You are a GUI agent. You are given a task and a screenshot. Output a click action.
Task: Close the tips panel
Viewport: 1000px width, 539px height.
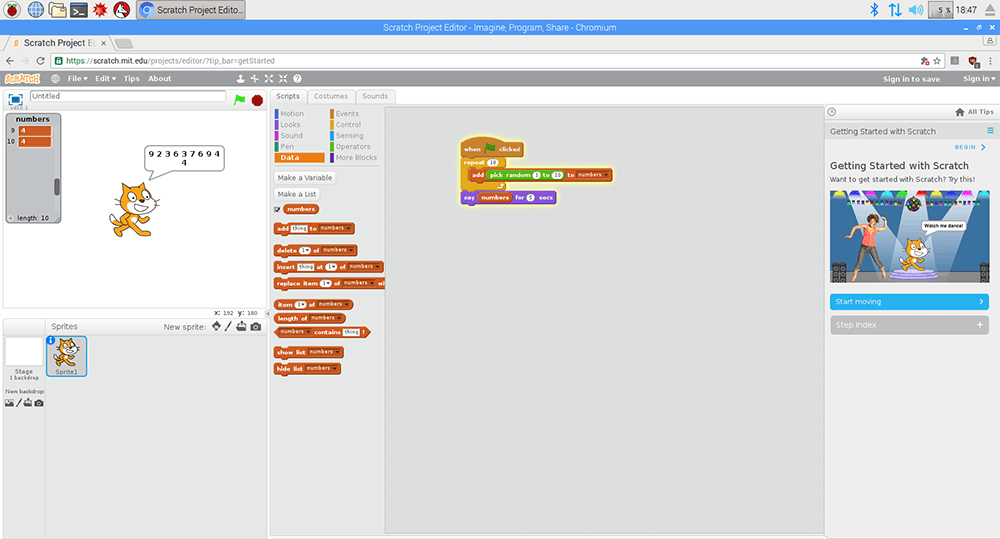tap(832, 112)
